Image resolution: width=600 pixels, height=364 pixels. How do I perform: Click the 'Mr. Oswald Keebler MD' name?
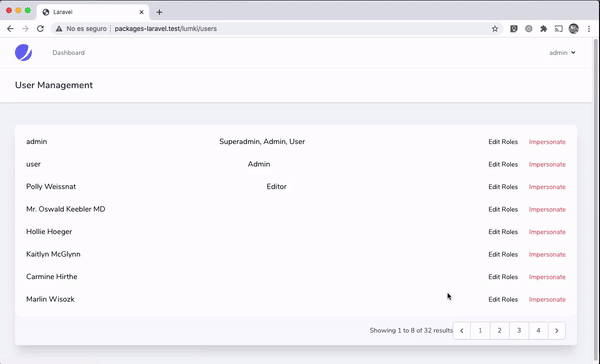(x=65, y=209)
